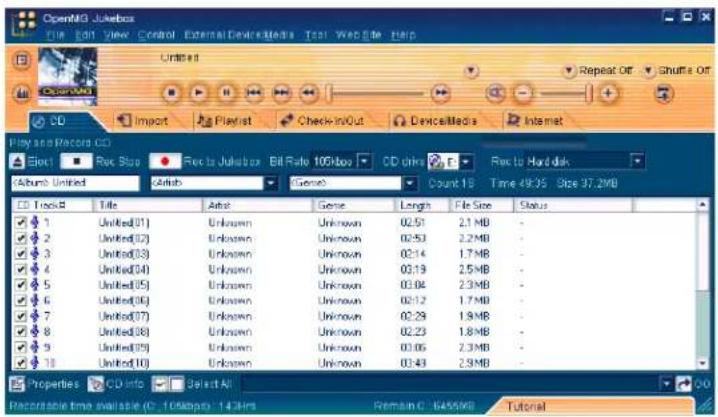Click Rec to Jukebox red record button
The width and height of the screenshot is (718, 417).
(165, 162)
